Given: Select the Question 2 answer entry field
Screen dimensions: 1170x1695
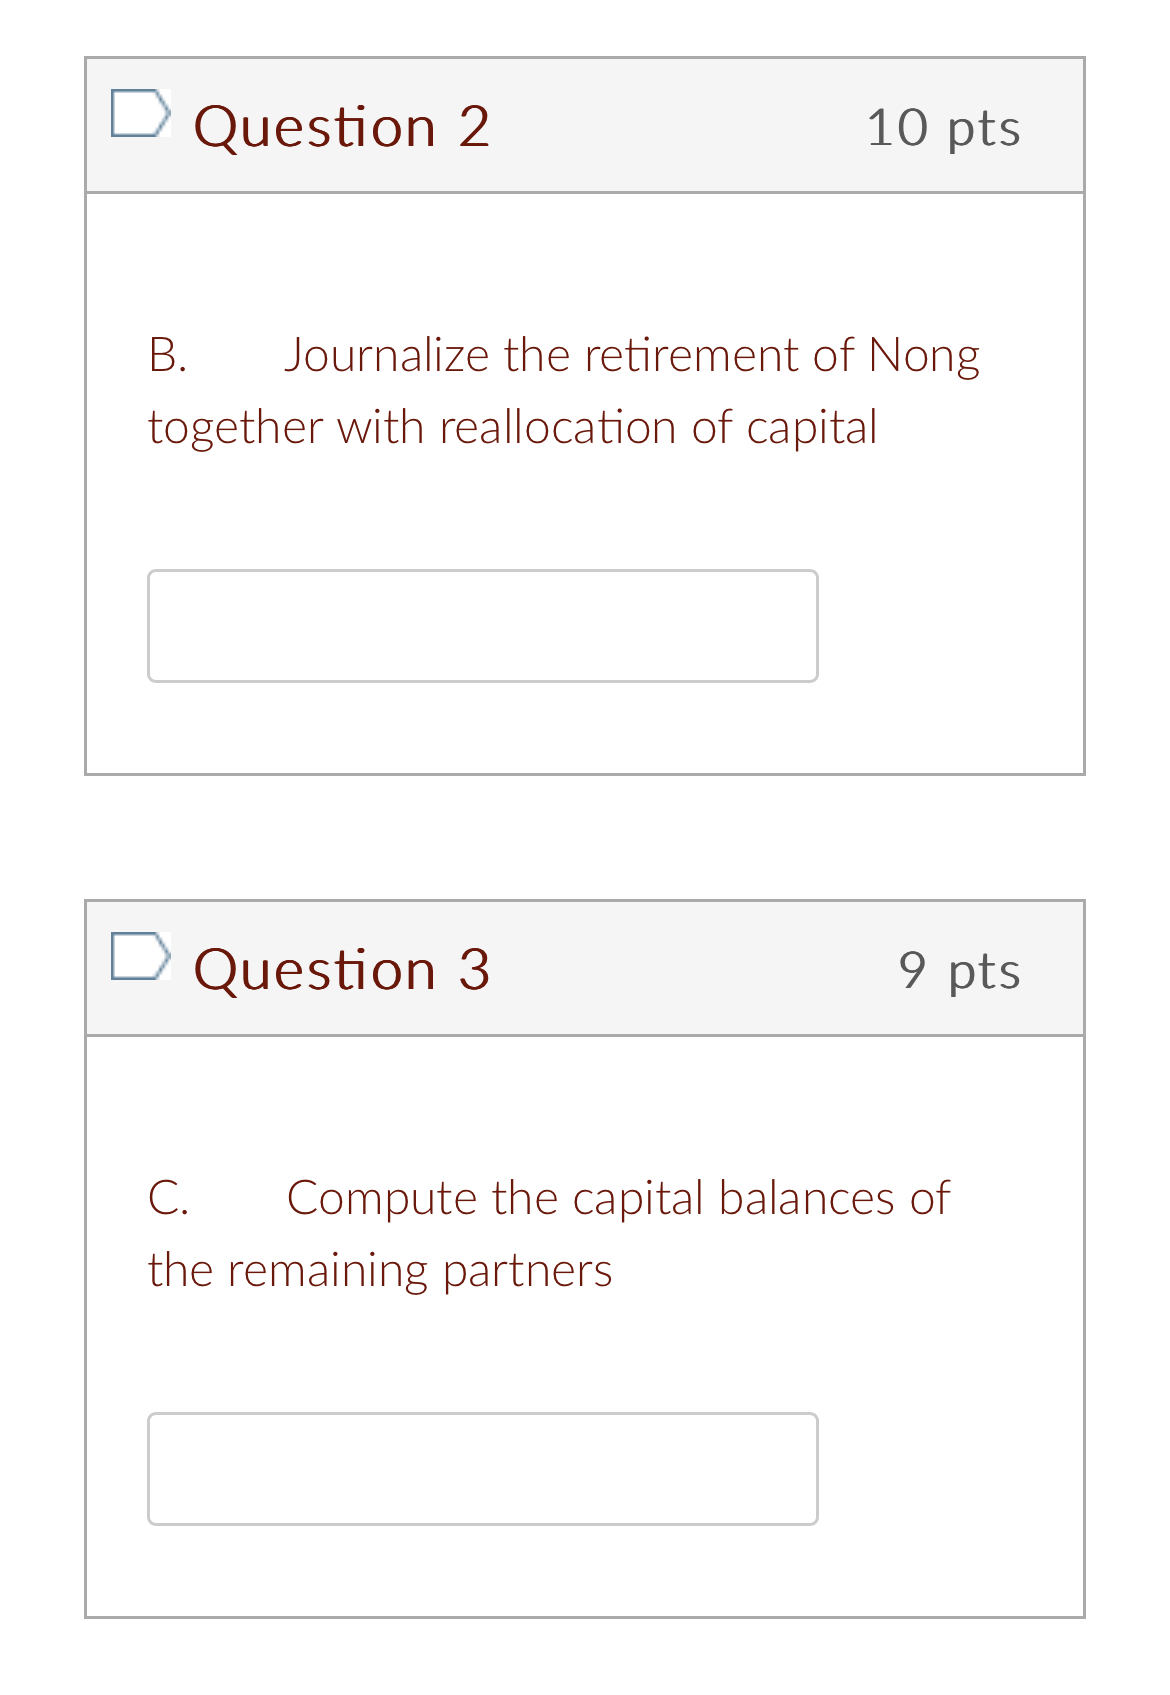Looking at the screenshot, I should click(483, 625).
